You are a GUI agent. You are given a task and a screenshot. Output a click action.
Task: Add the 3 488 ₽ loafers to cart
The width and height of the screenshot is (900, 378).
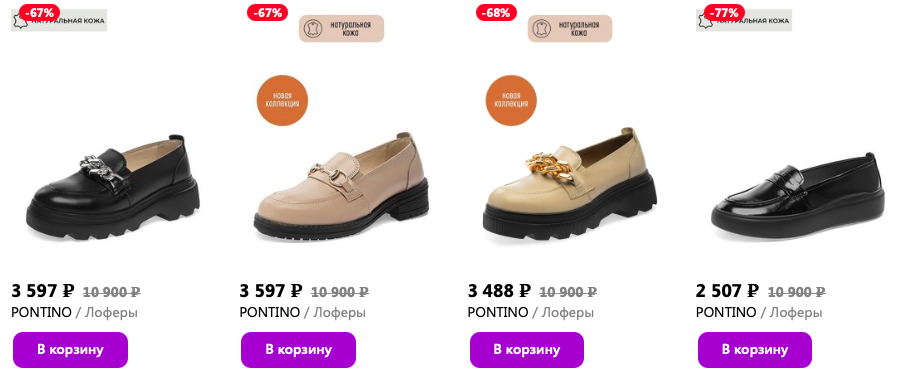point(526,349)
